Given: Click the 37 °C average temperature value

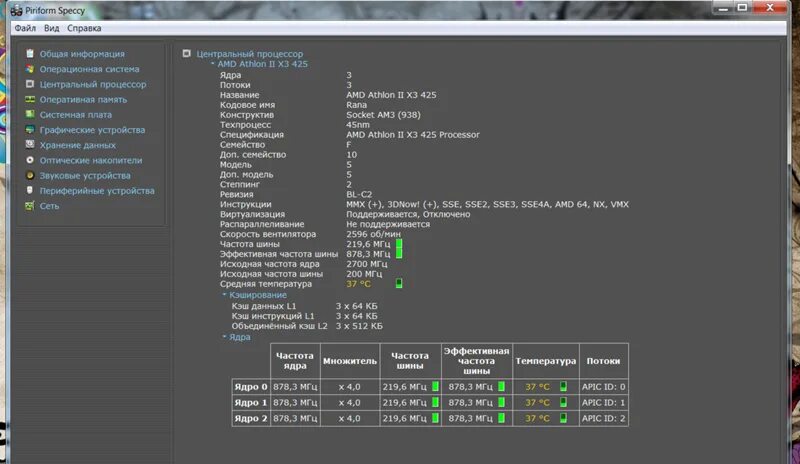Looking at the screenshot, I should point(359,284).
